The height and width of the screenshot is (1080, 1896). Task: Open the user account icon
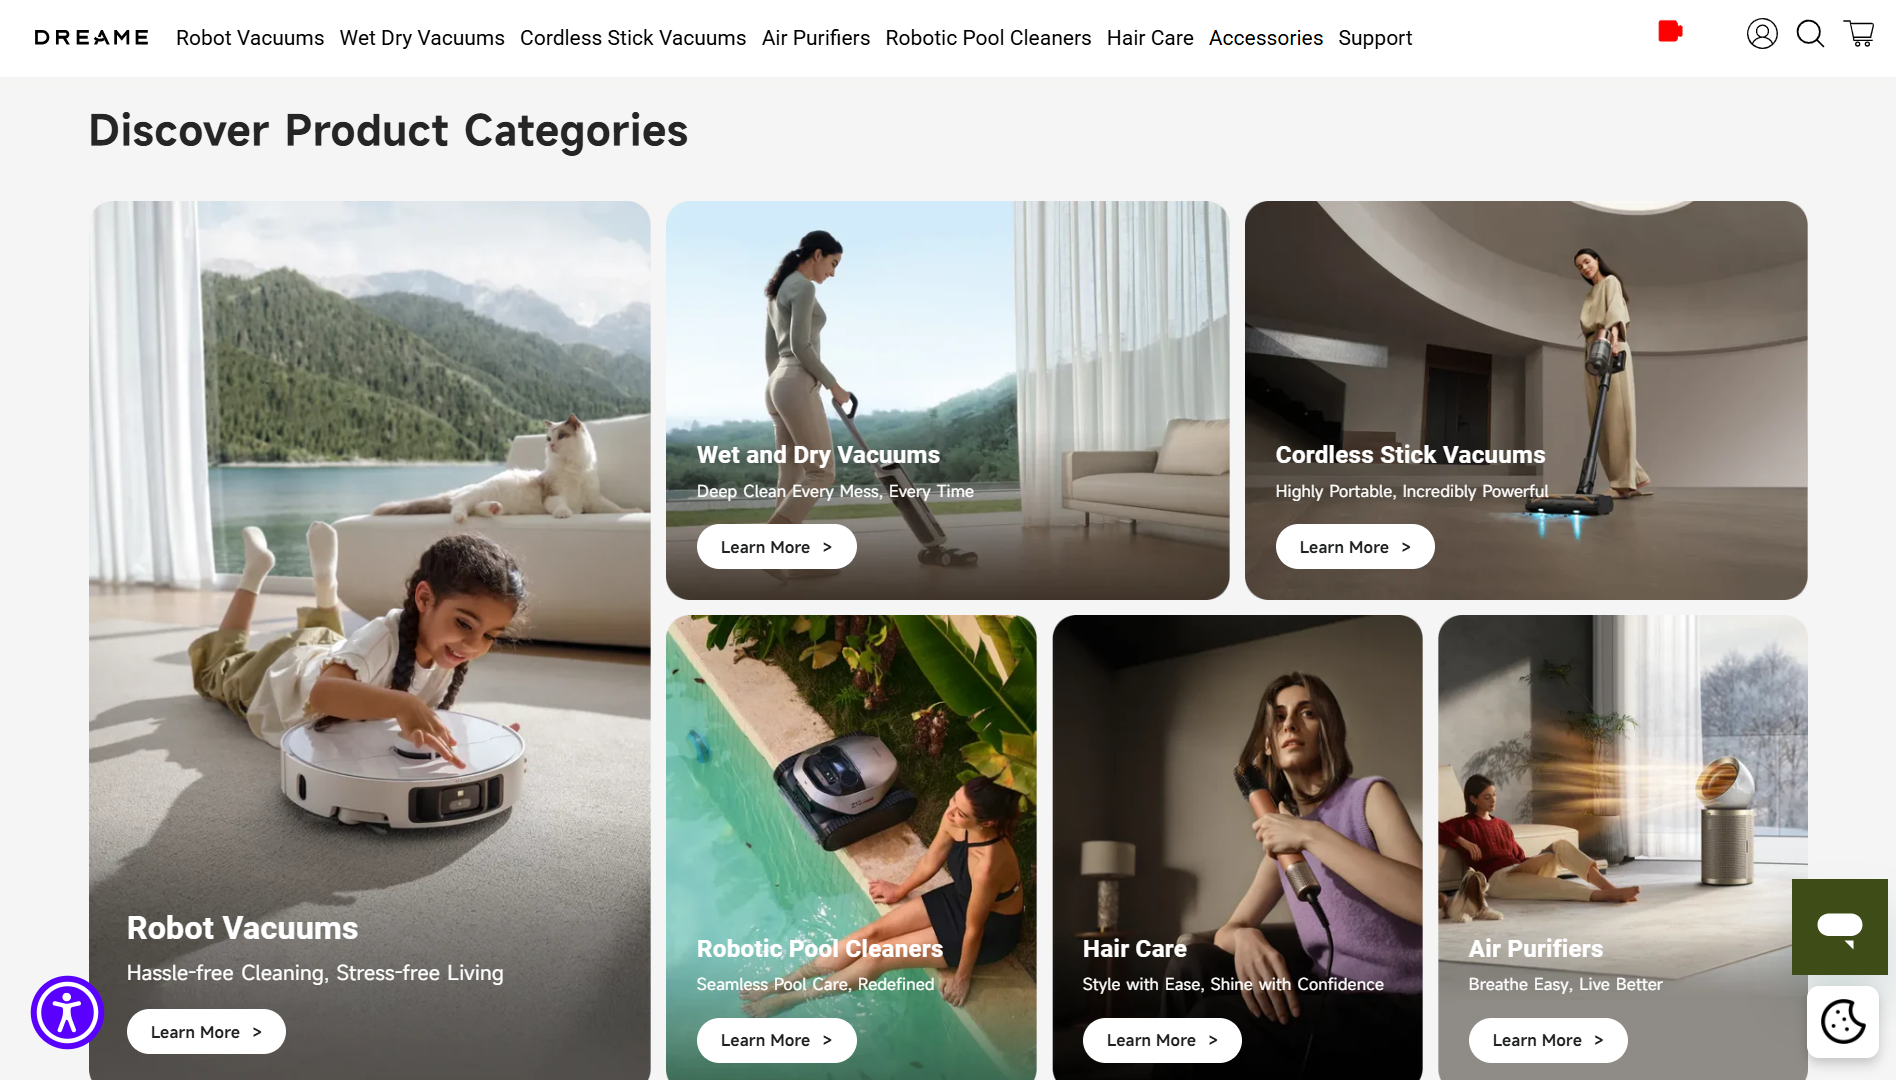pyautogui.click(x=1762, y=34)
